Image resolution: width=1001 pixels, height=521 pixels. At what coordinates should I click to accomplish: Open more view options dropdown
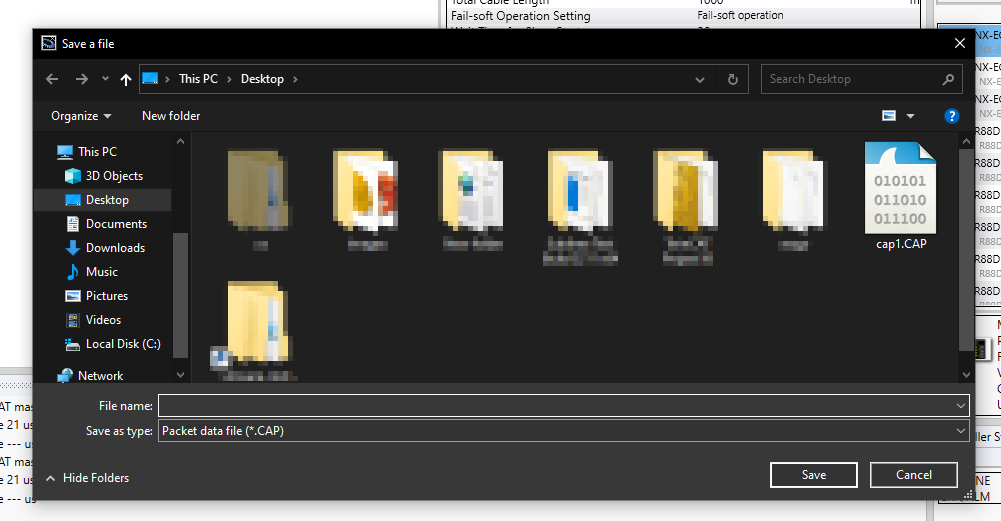[910, 116]
